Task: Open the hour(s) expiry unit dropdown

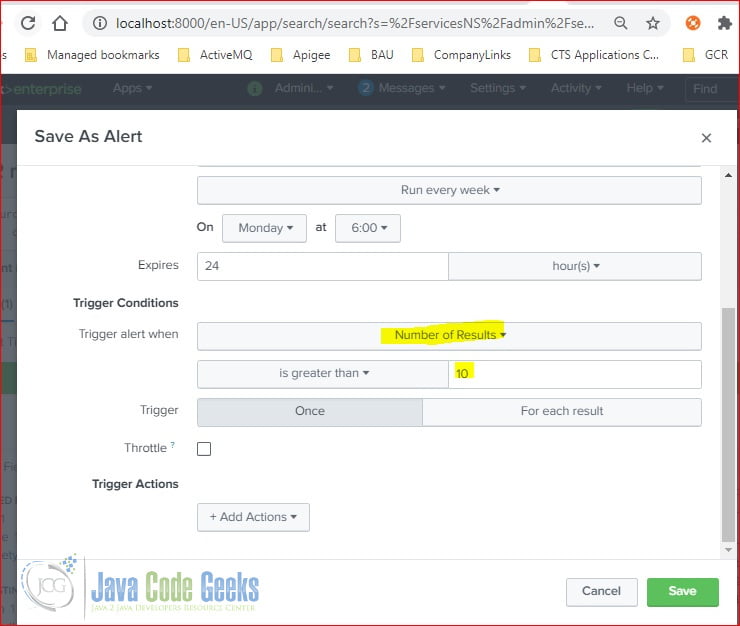Action: click(x=575, y=266)
